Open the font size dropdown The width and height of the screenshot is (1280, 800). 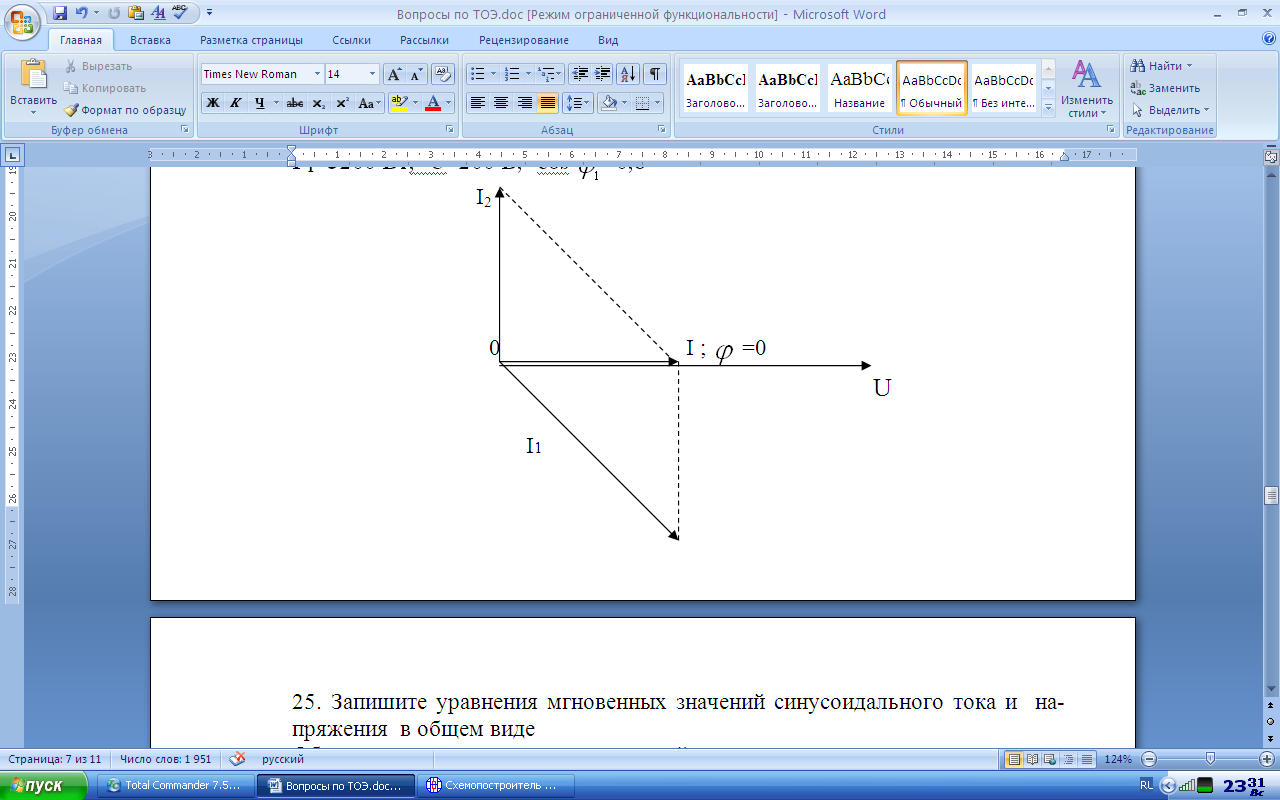click(373, 74)
